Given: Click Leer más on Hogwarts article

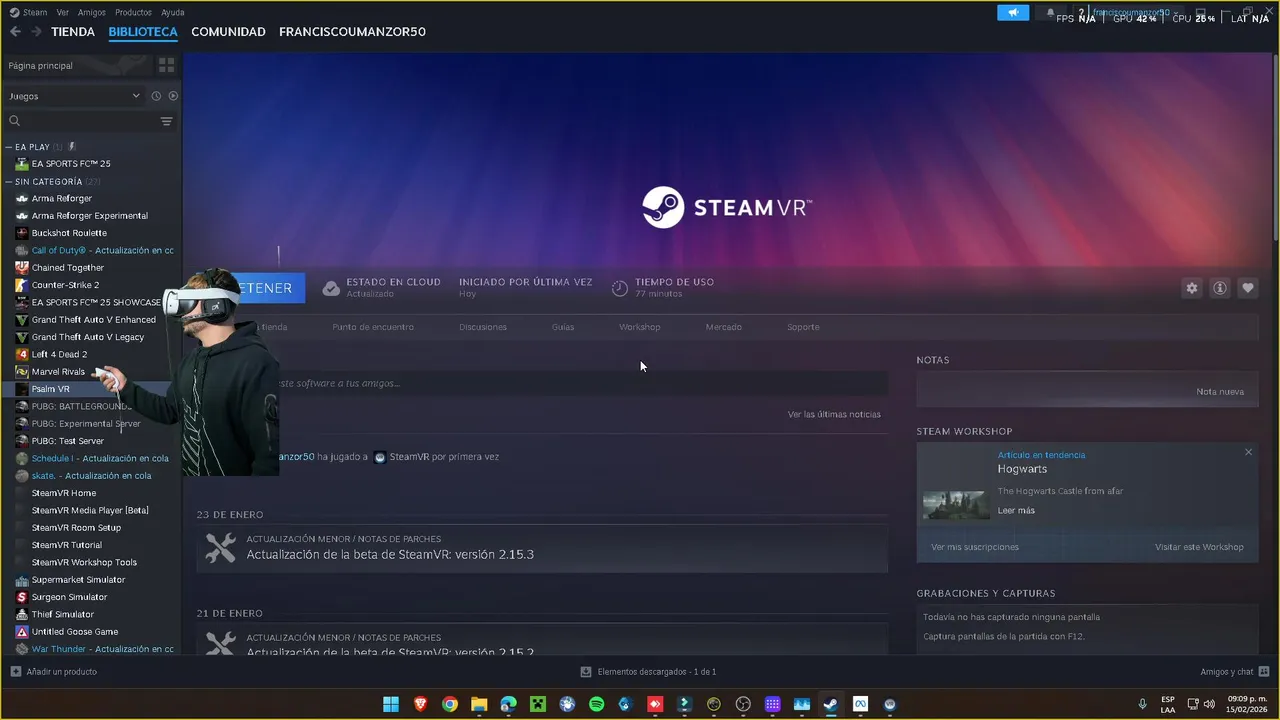Looking at the screenshot, I should [1016, 511].
